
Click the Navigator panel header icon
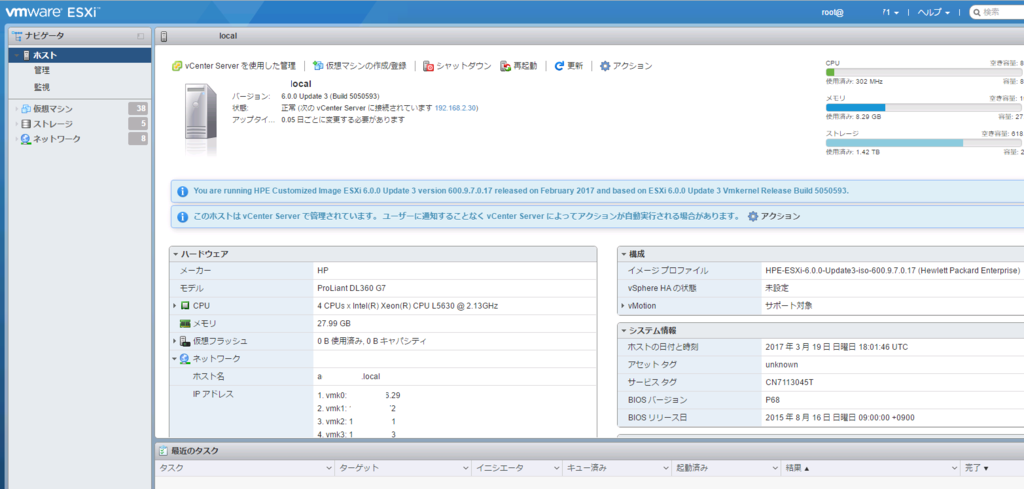(x=16, y=36)
